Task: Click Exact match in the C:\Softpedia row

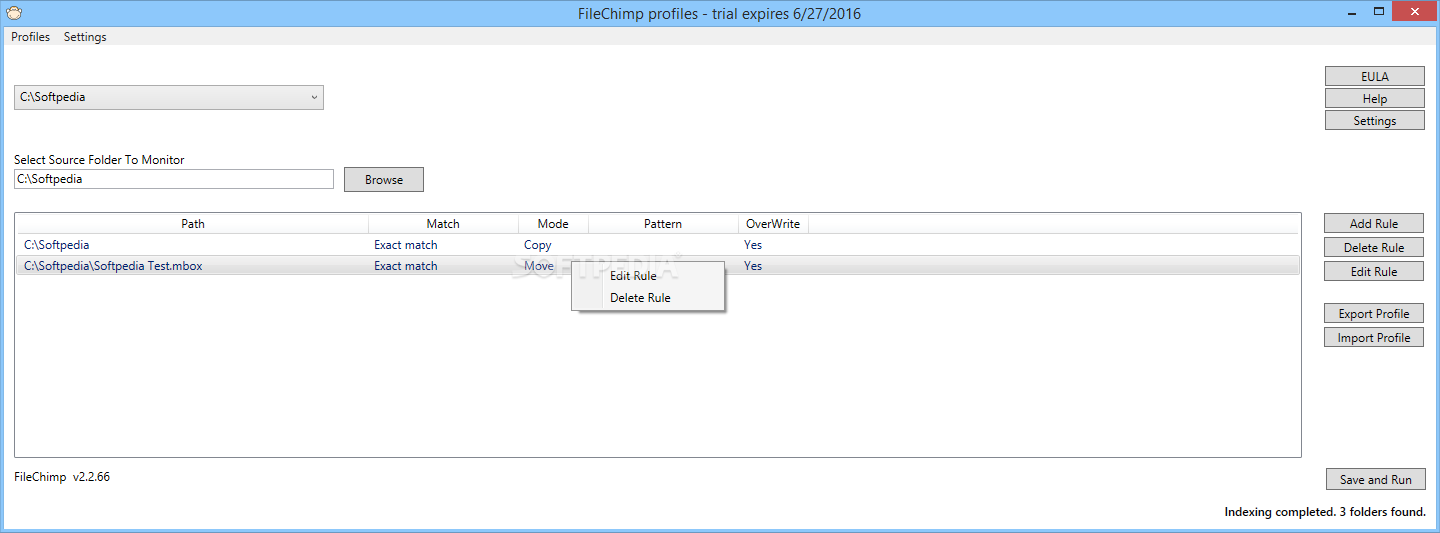Action: tap(406, 245)
